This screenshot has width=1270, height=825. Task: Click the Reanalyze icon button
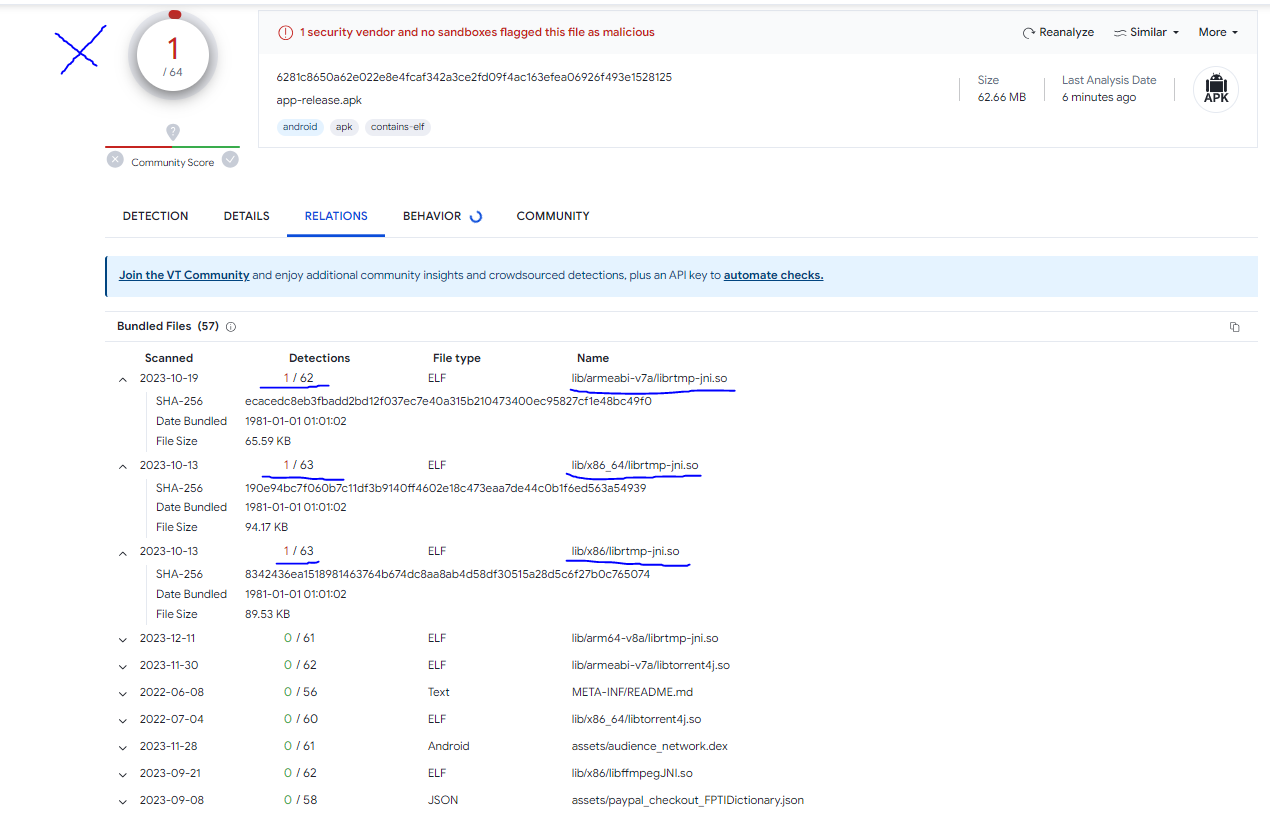pyautogui.click(x=1057, y=32)
